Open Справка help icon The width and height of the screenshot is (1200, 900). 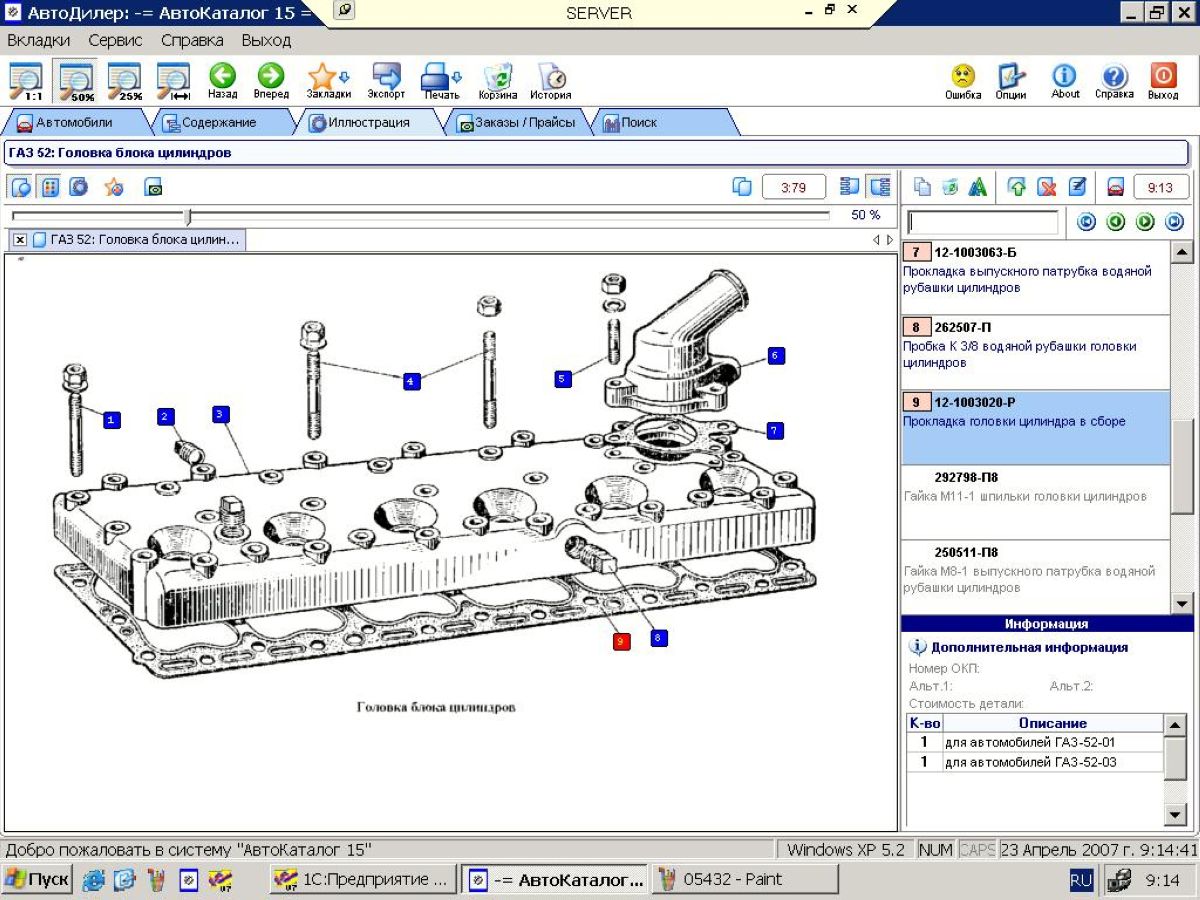tap(1114, 81)
